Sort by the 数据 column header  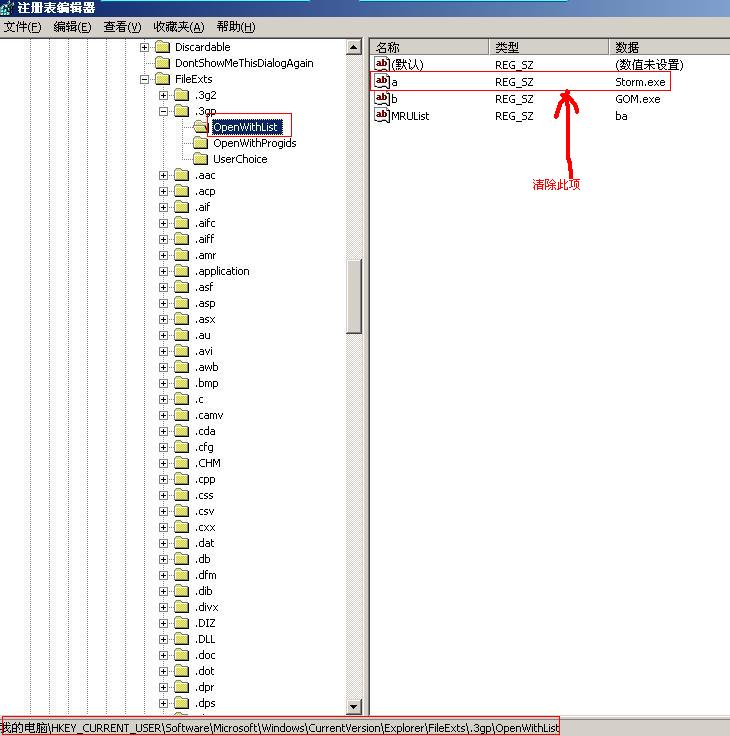pyautogui.click(x=669, y=47)
